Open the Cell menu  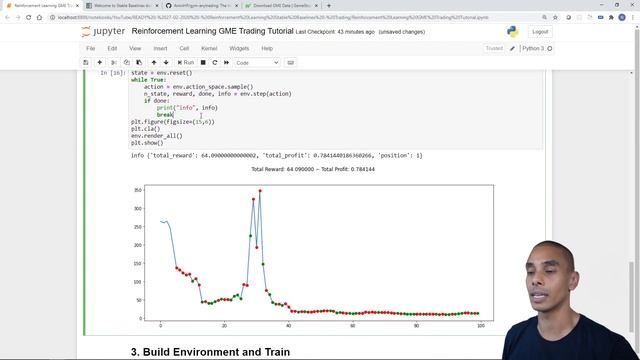pyautogui.click(x=184, y=48)
